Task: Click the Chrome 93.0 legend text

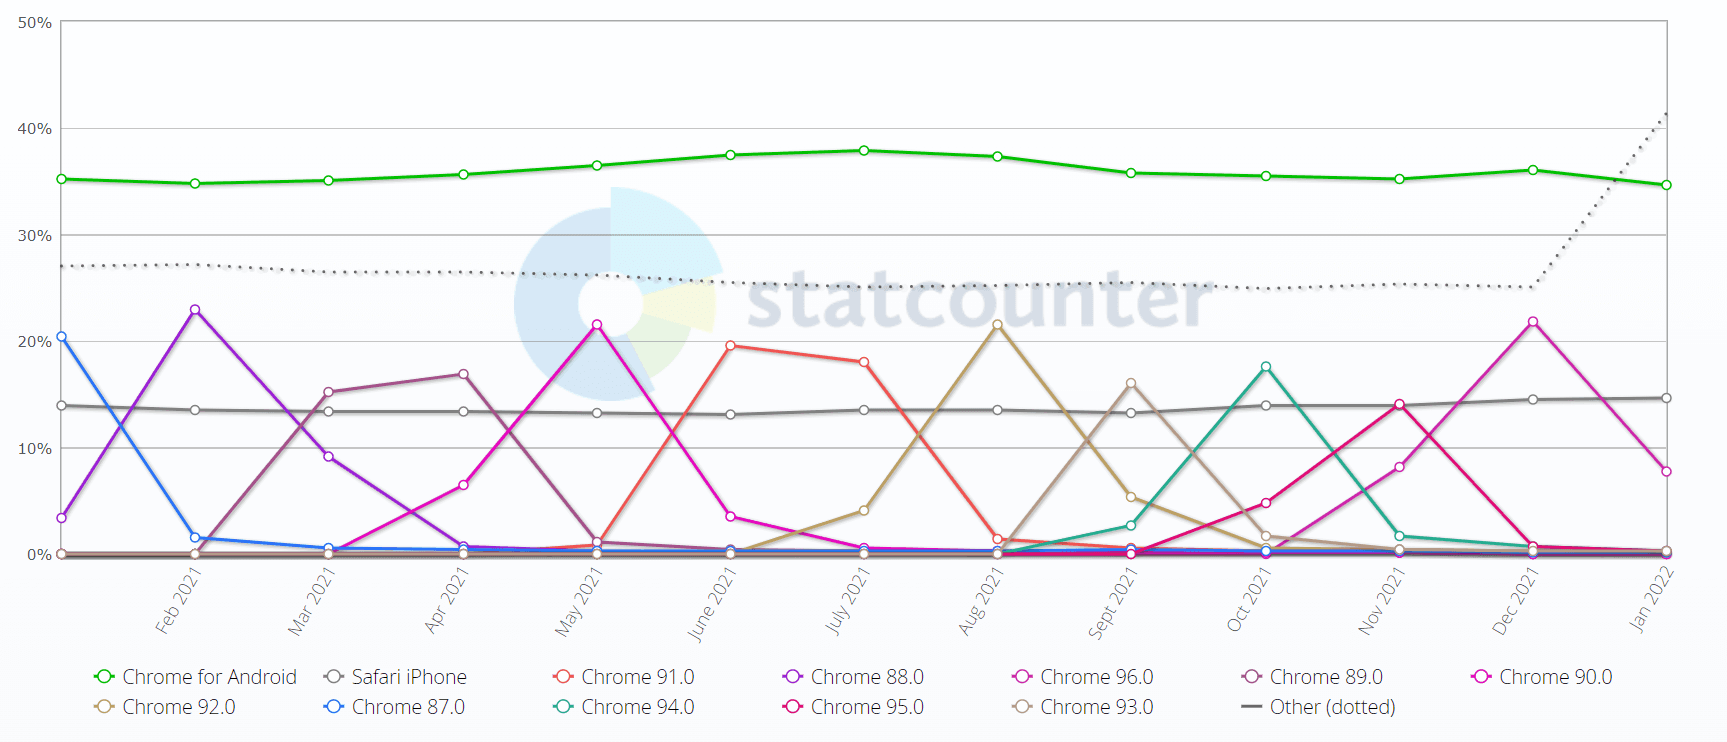Action: (x=1096, y=707)
